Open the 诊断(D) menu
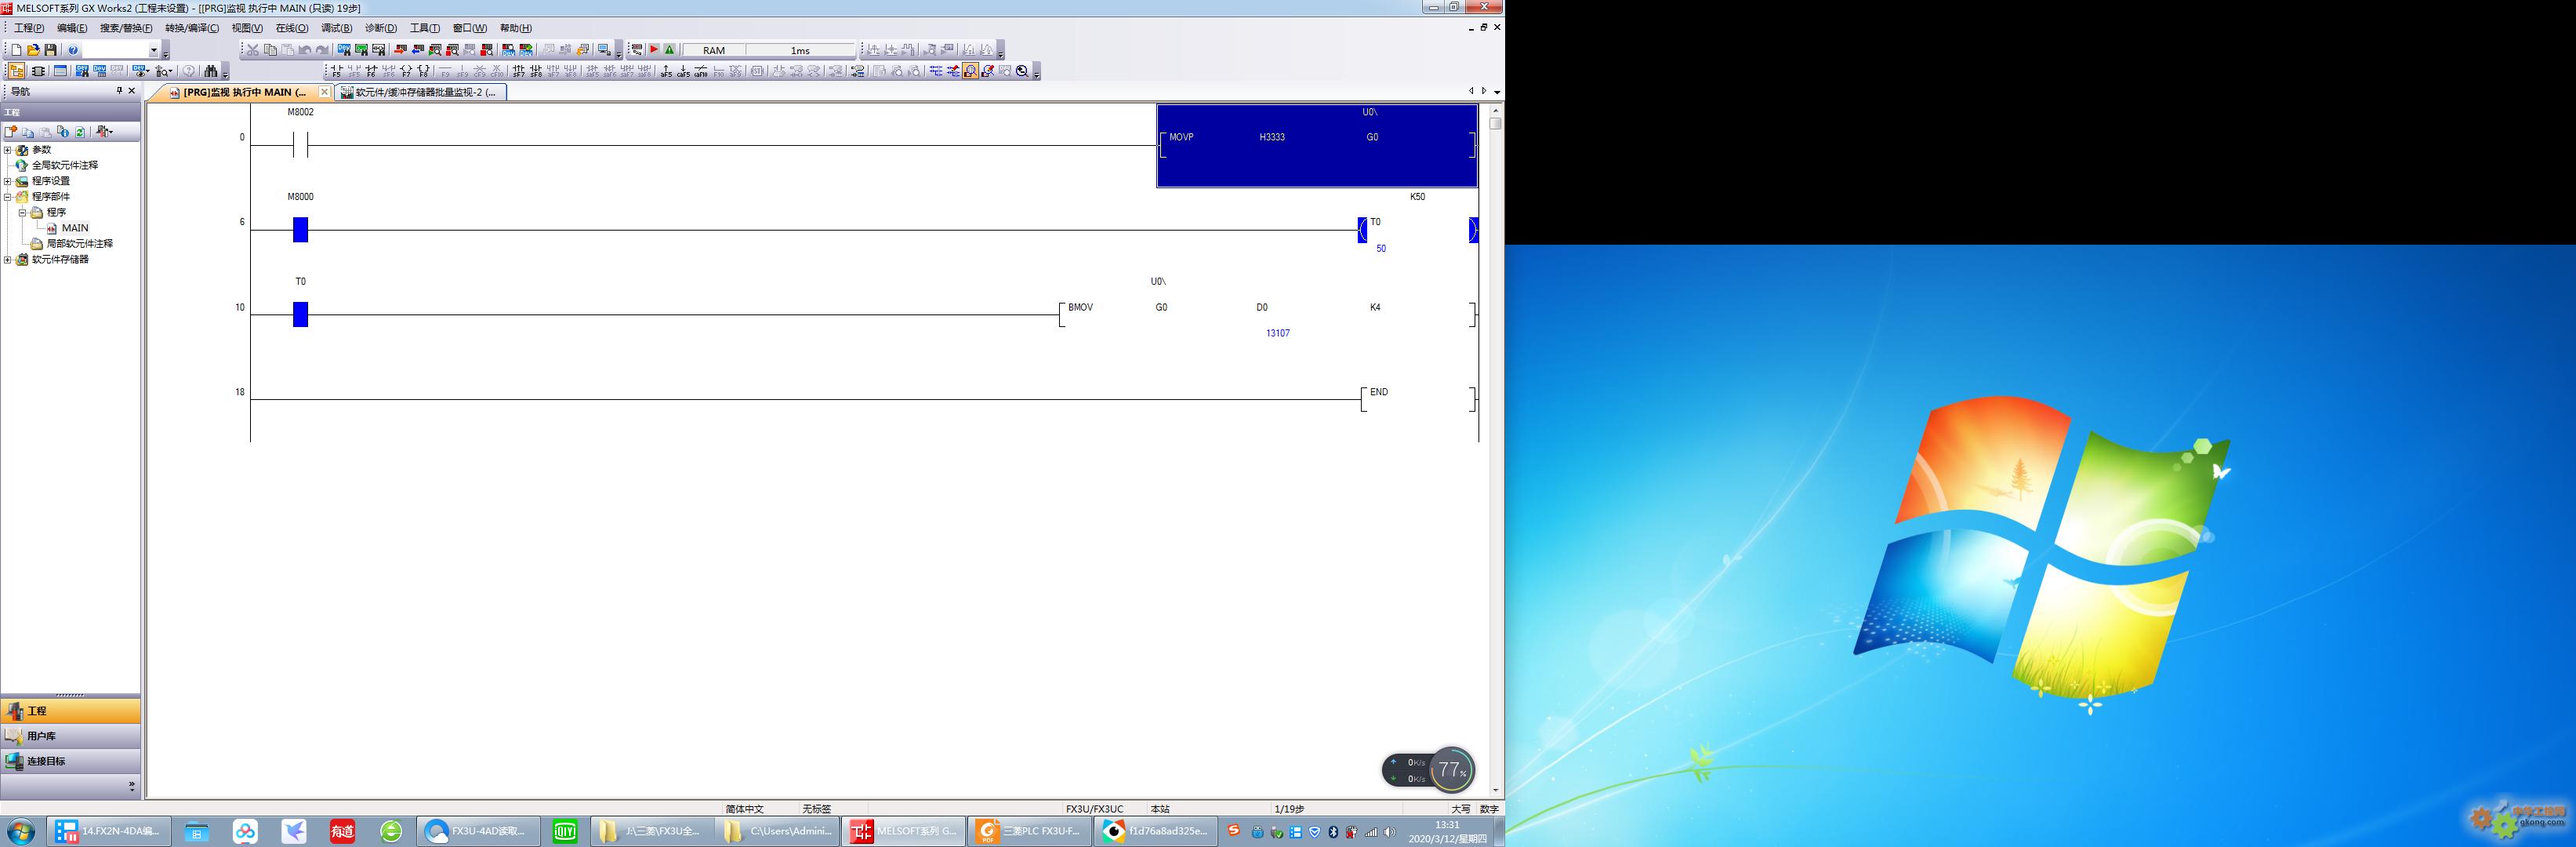 click(x=381, y=28)
